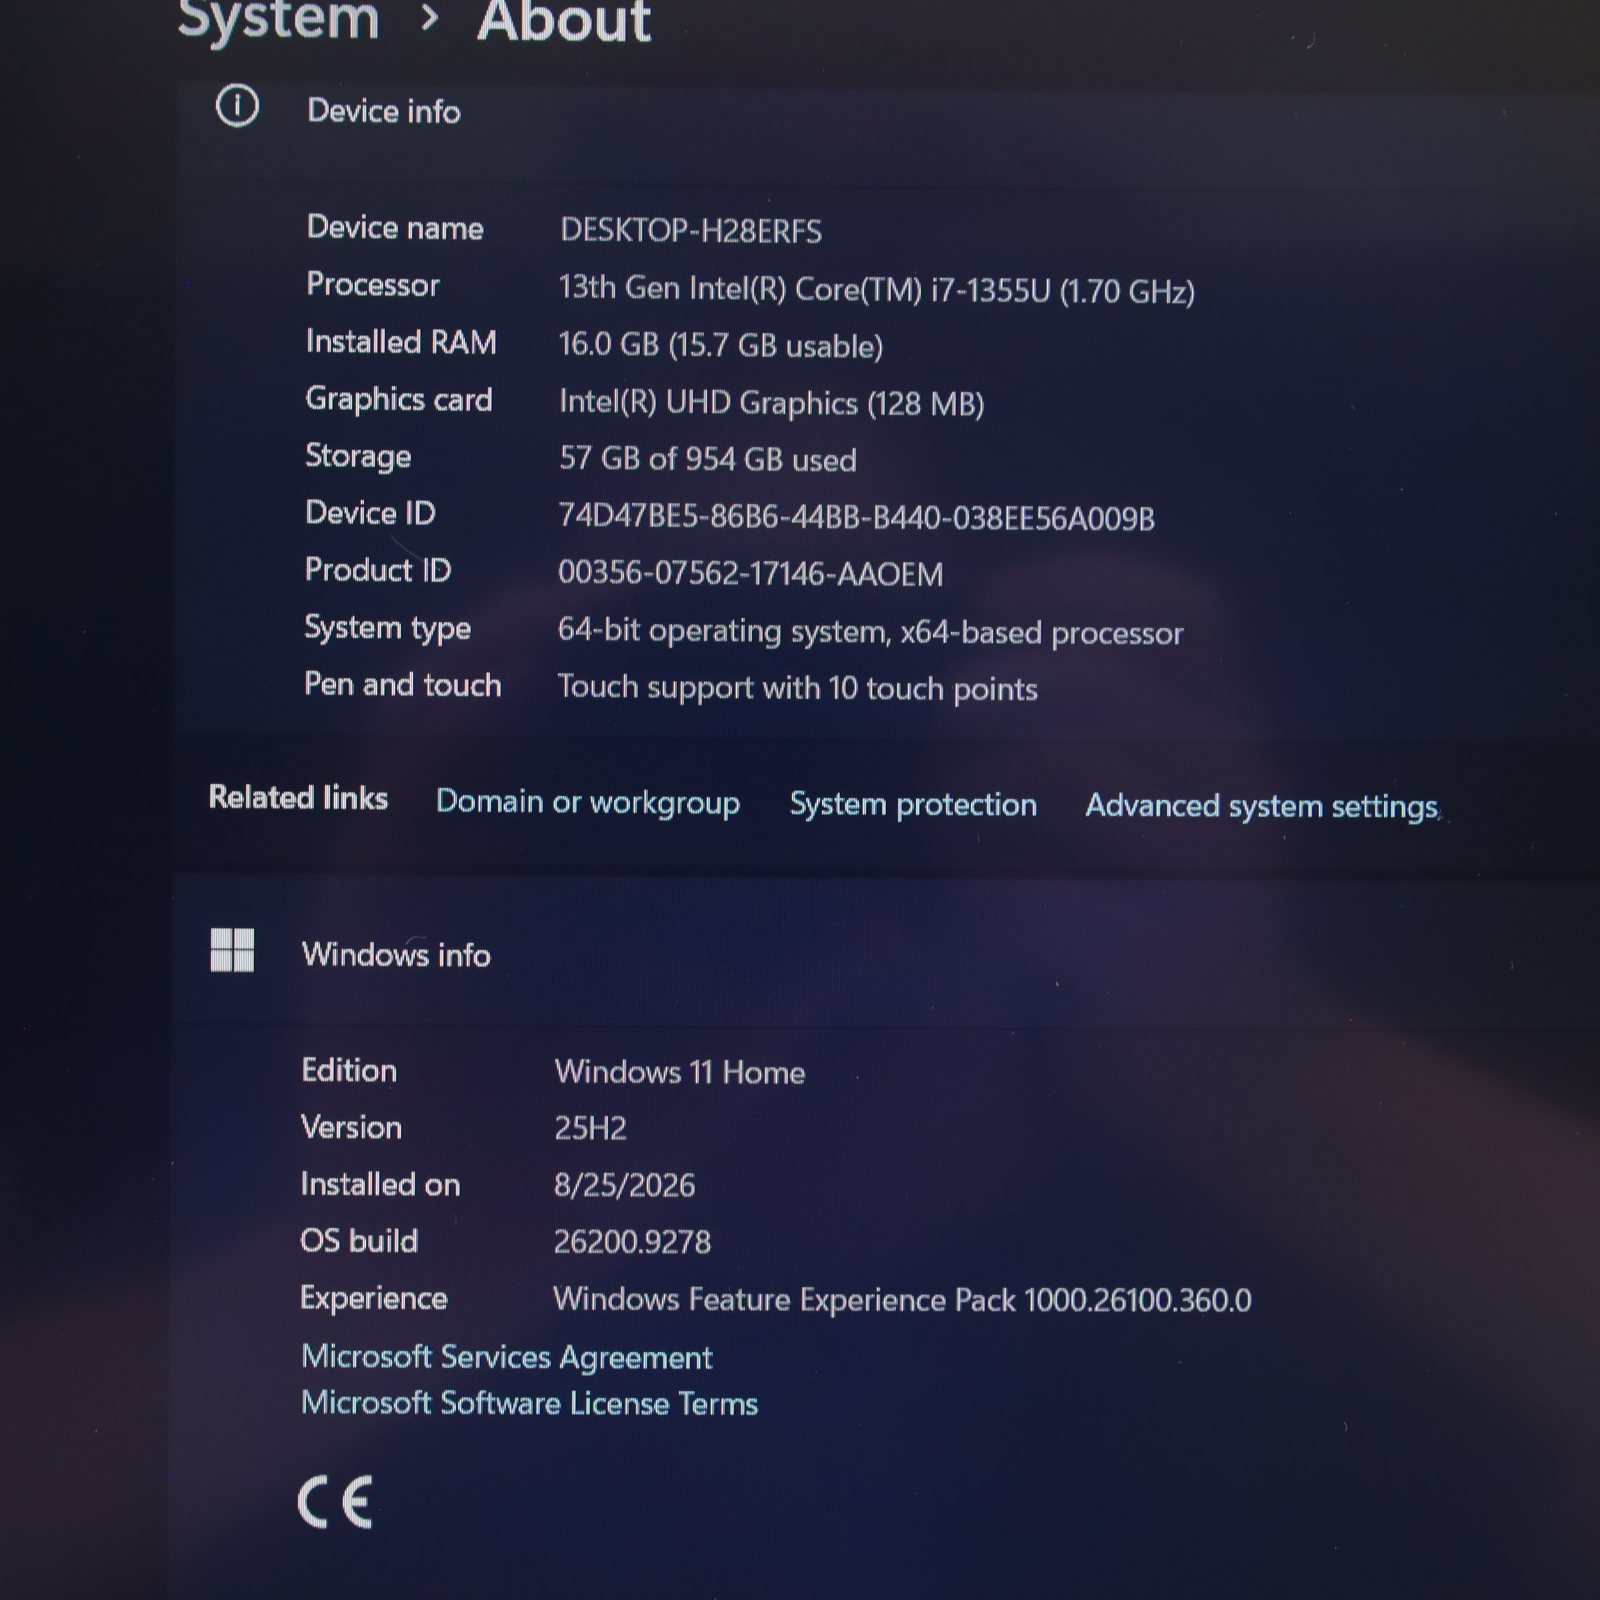Click the Processor label
This screenshot has height=1600, width=1600.
pos(373,285)
